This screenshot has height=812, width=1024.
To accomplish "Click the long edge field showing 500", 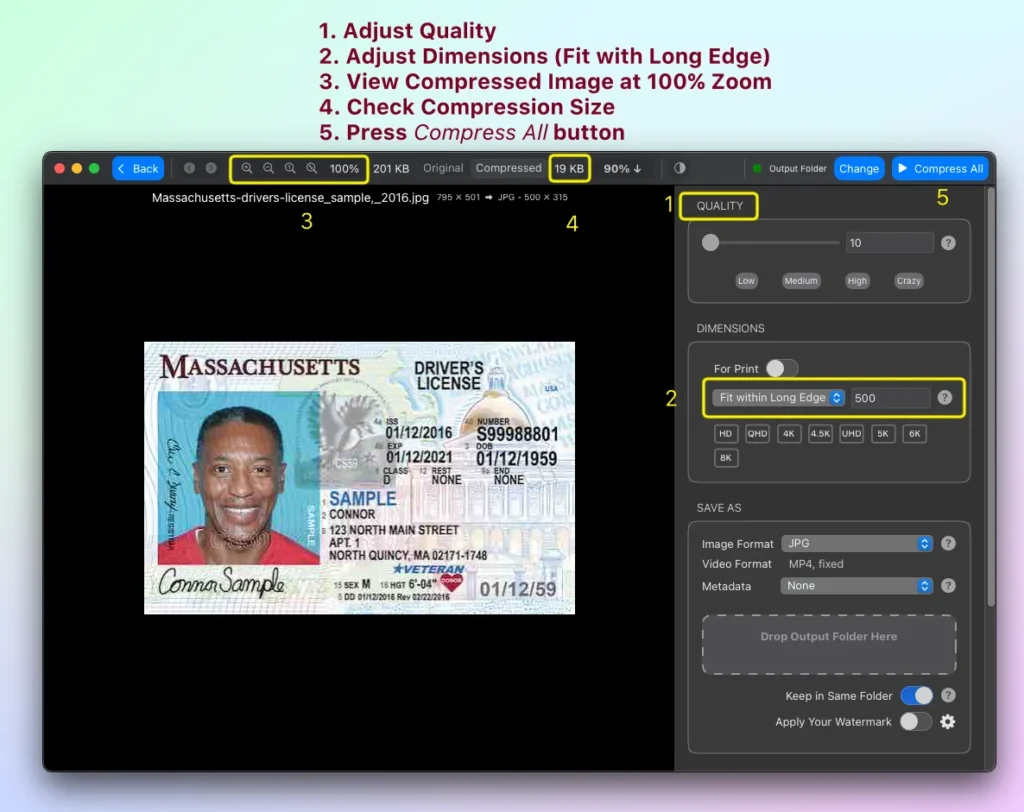I will [890, 398].
